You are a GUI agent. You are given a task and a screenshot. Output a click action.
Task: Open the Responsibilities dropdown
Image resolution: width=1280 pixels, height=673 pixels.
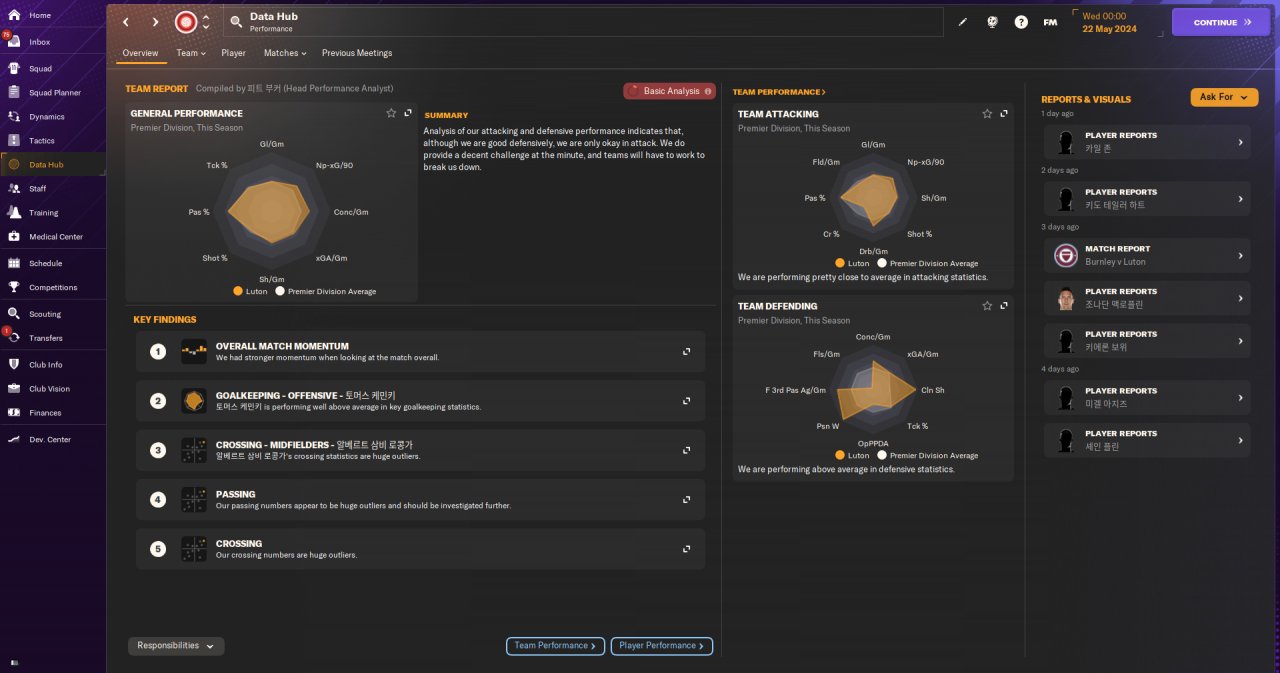[x=176, y=646]
